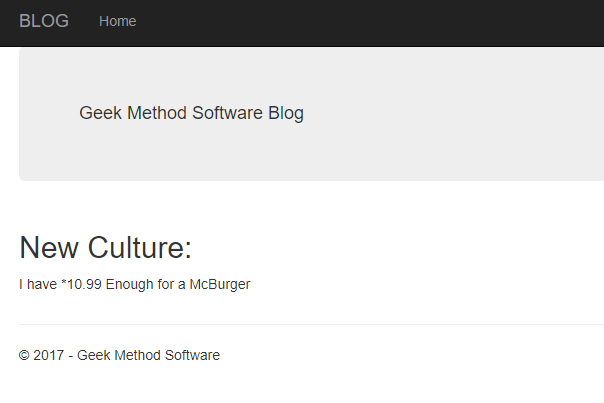Image resolution: width=604 pixels, height=403 pixels.
Task: Select the New Culture: heading
Action: point(106,247)
